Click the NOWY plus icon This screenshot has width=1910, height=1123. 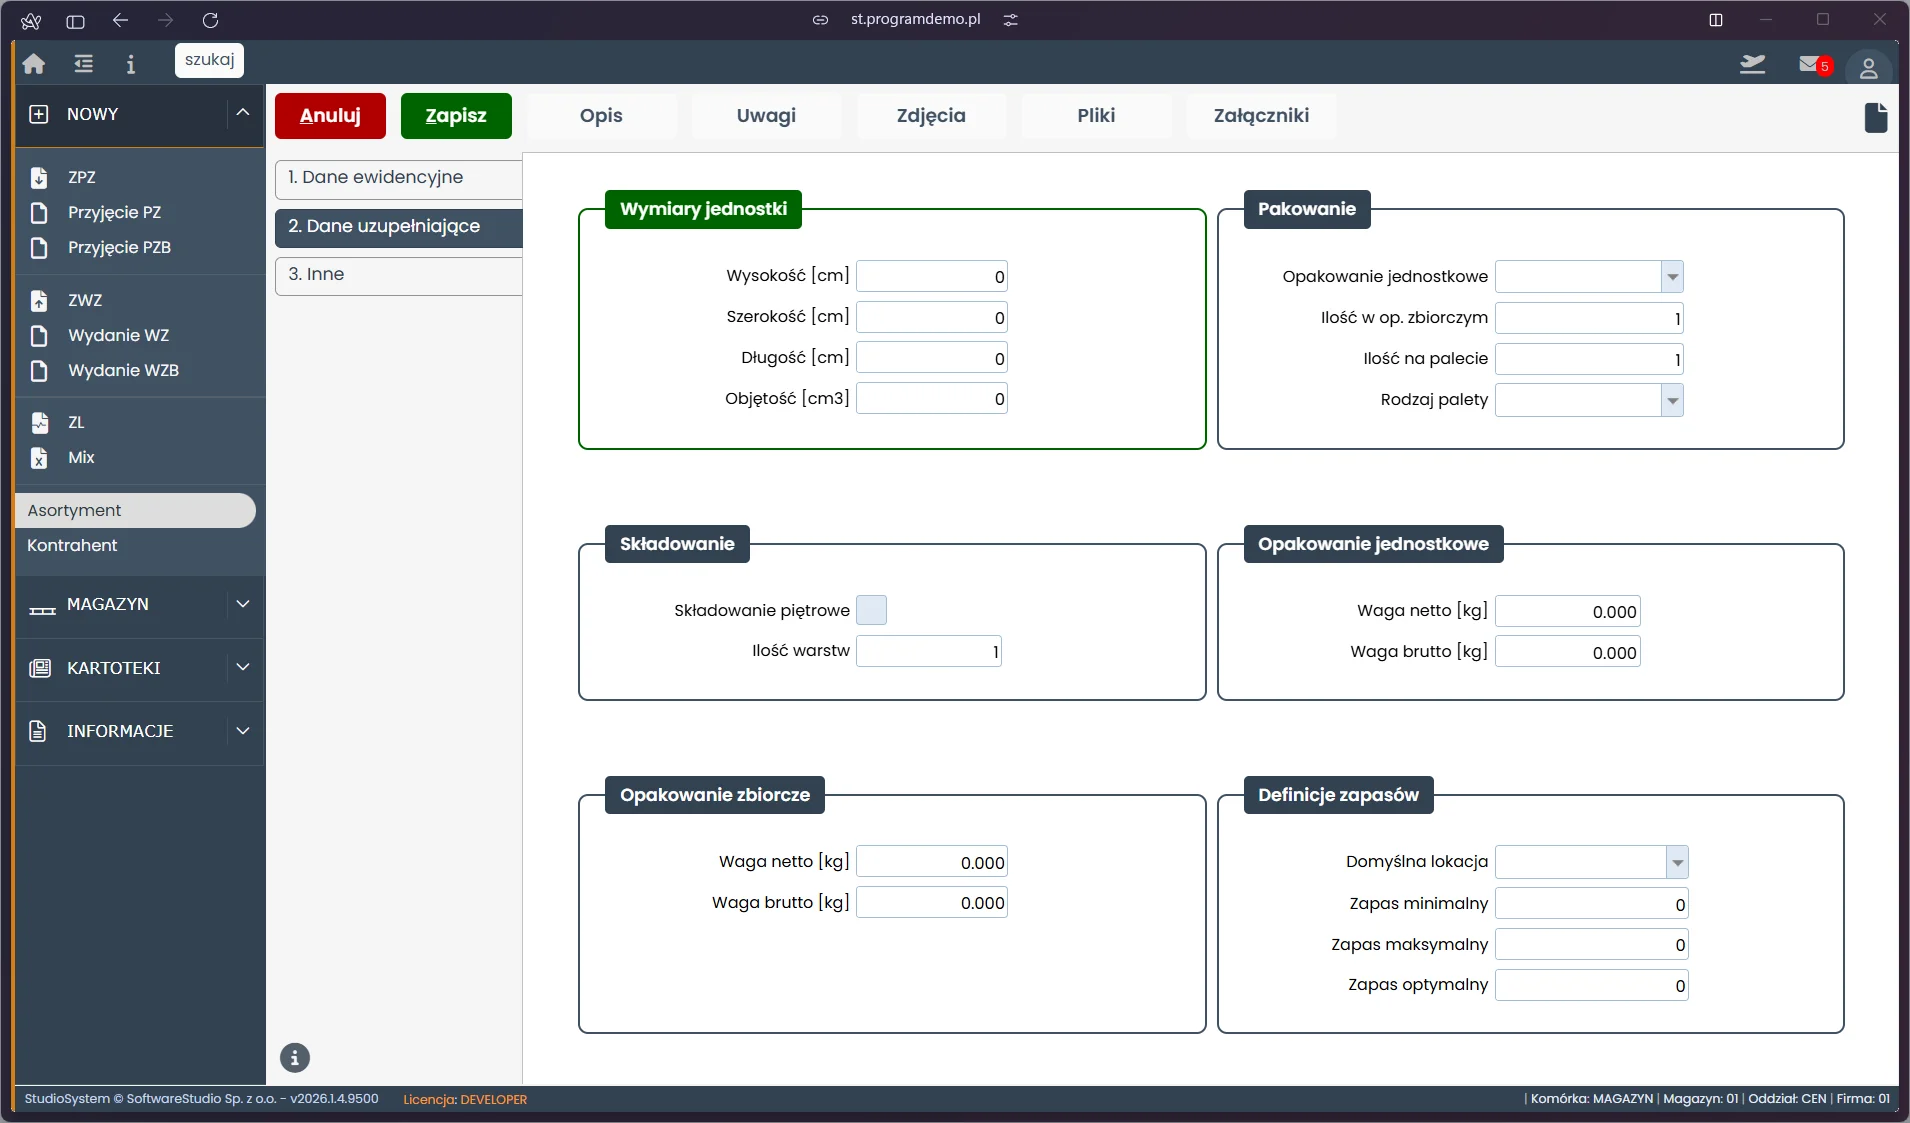point(38,114)
